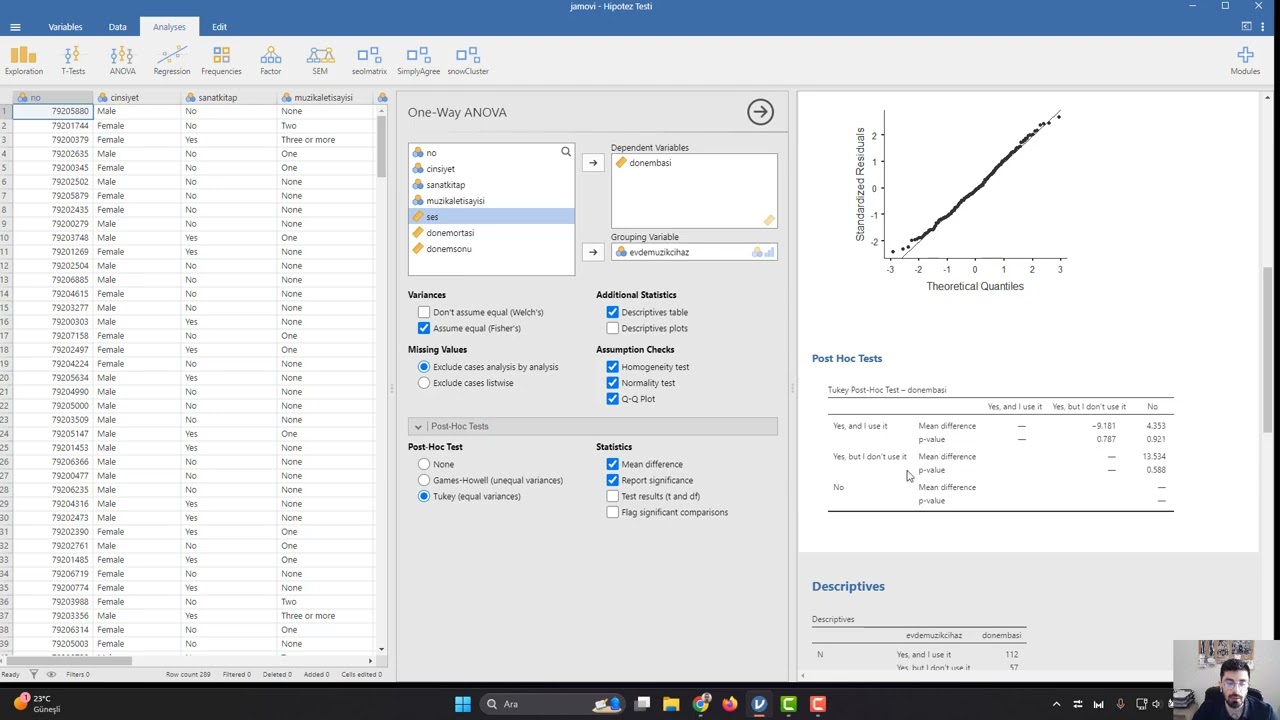Select the None post-hoc test option
The width and height of the screenshot is (1280, 720).
(x=424, y=464)
